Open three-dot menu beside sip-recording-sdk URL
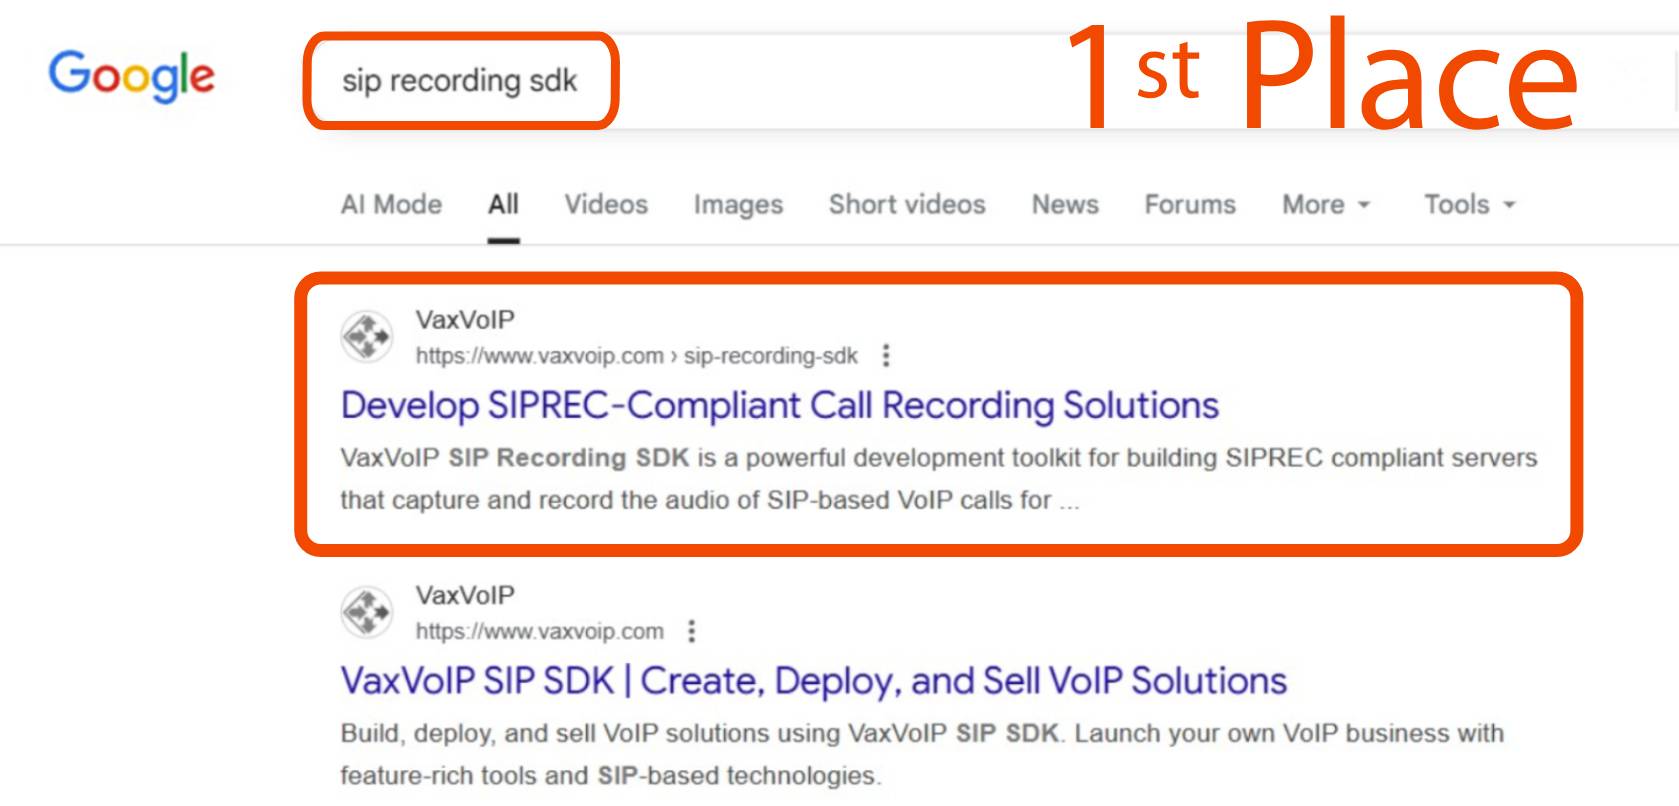This screenshot has height=806, width=1679. 886,356
